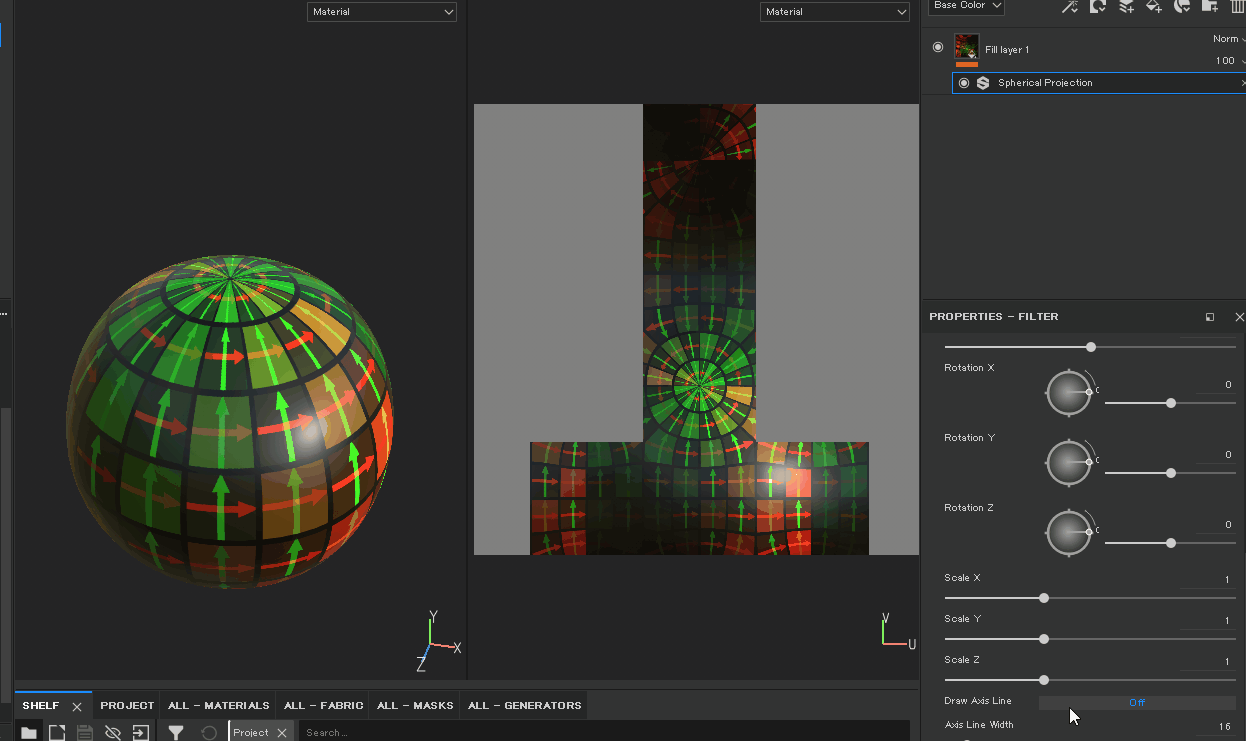This screenshot has width=1246, height=741.
Task: Delete the selected layer with the trash icon
Action: (1240, 7)
